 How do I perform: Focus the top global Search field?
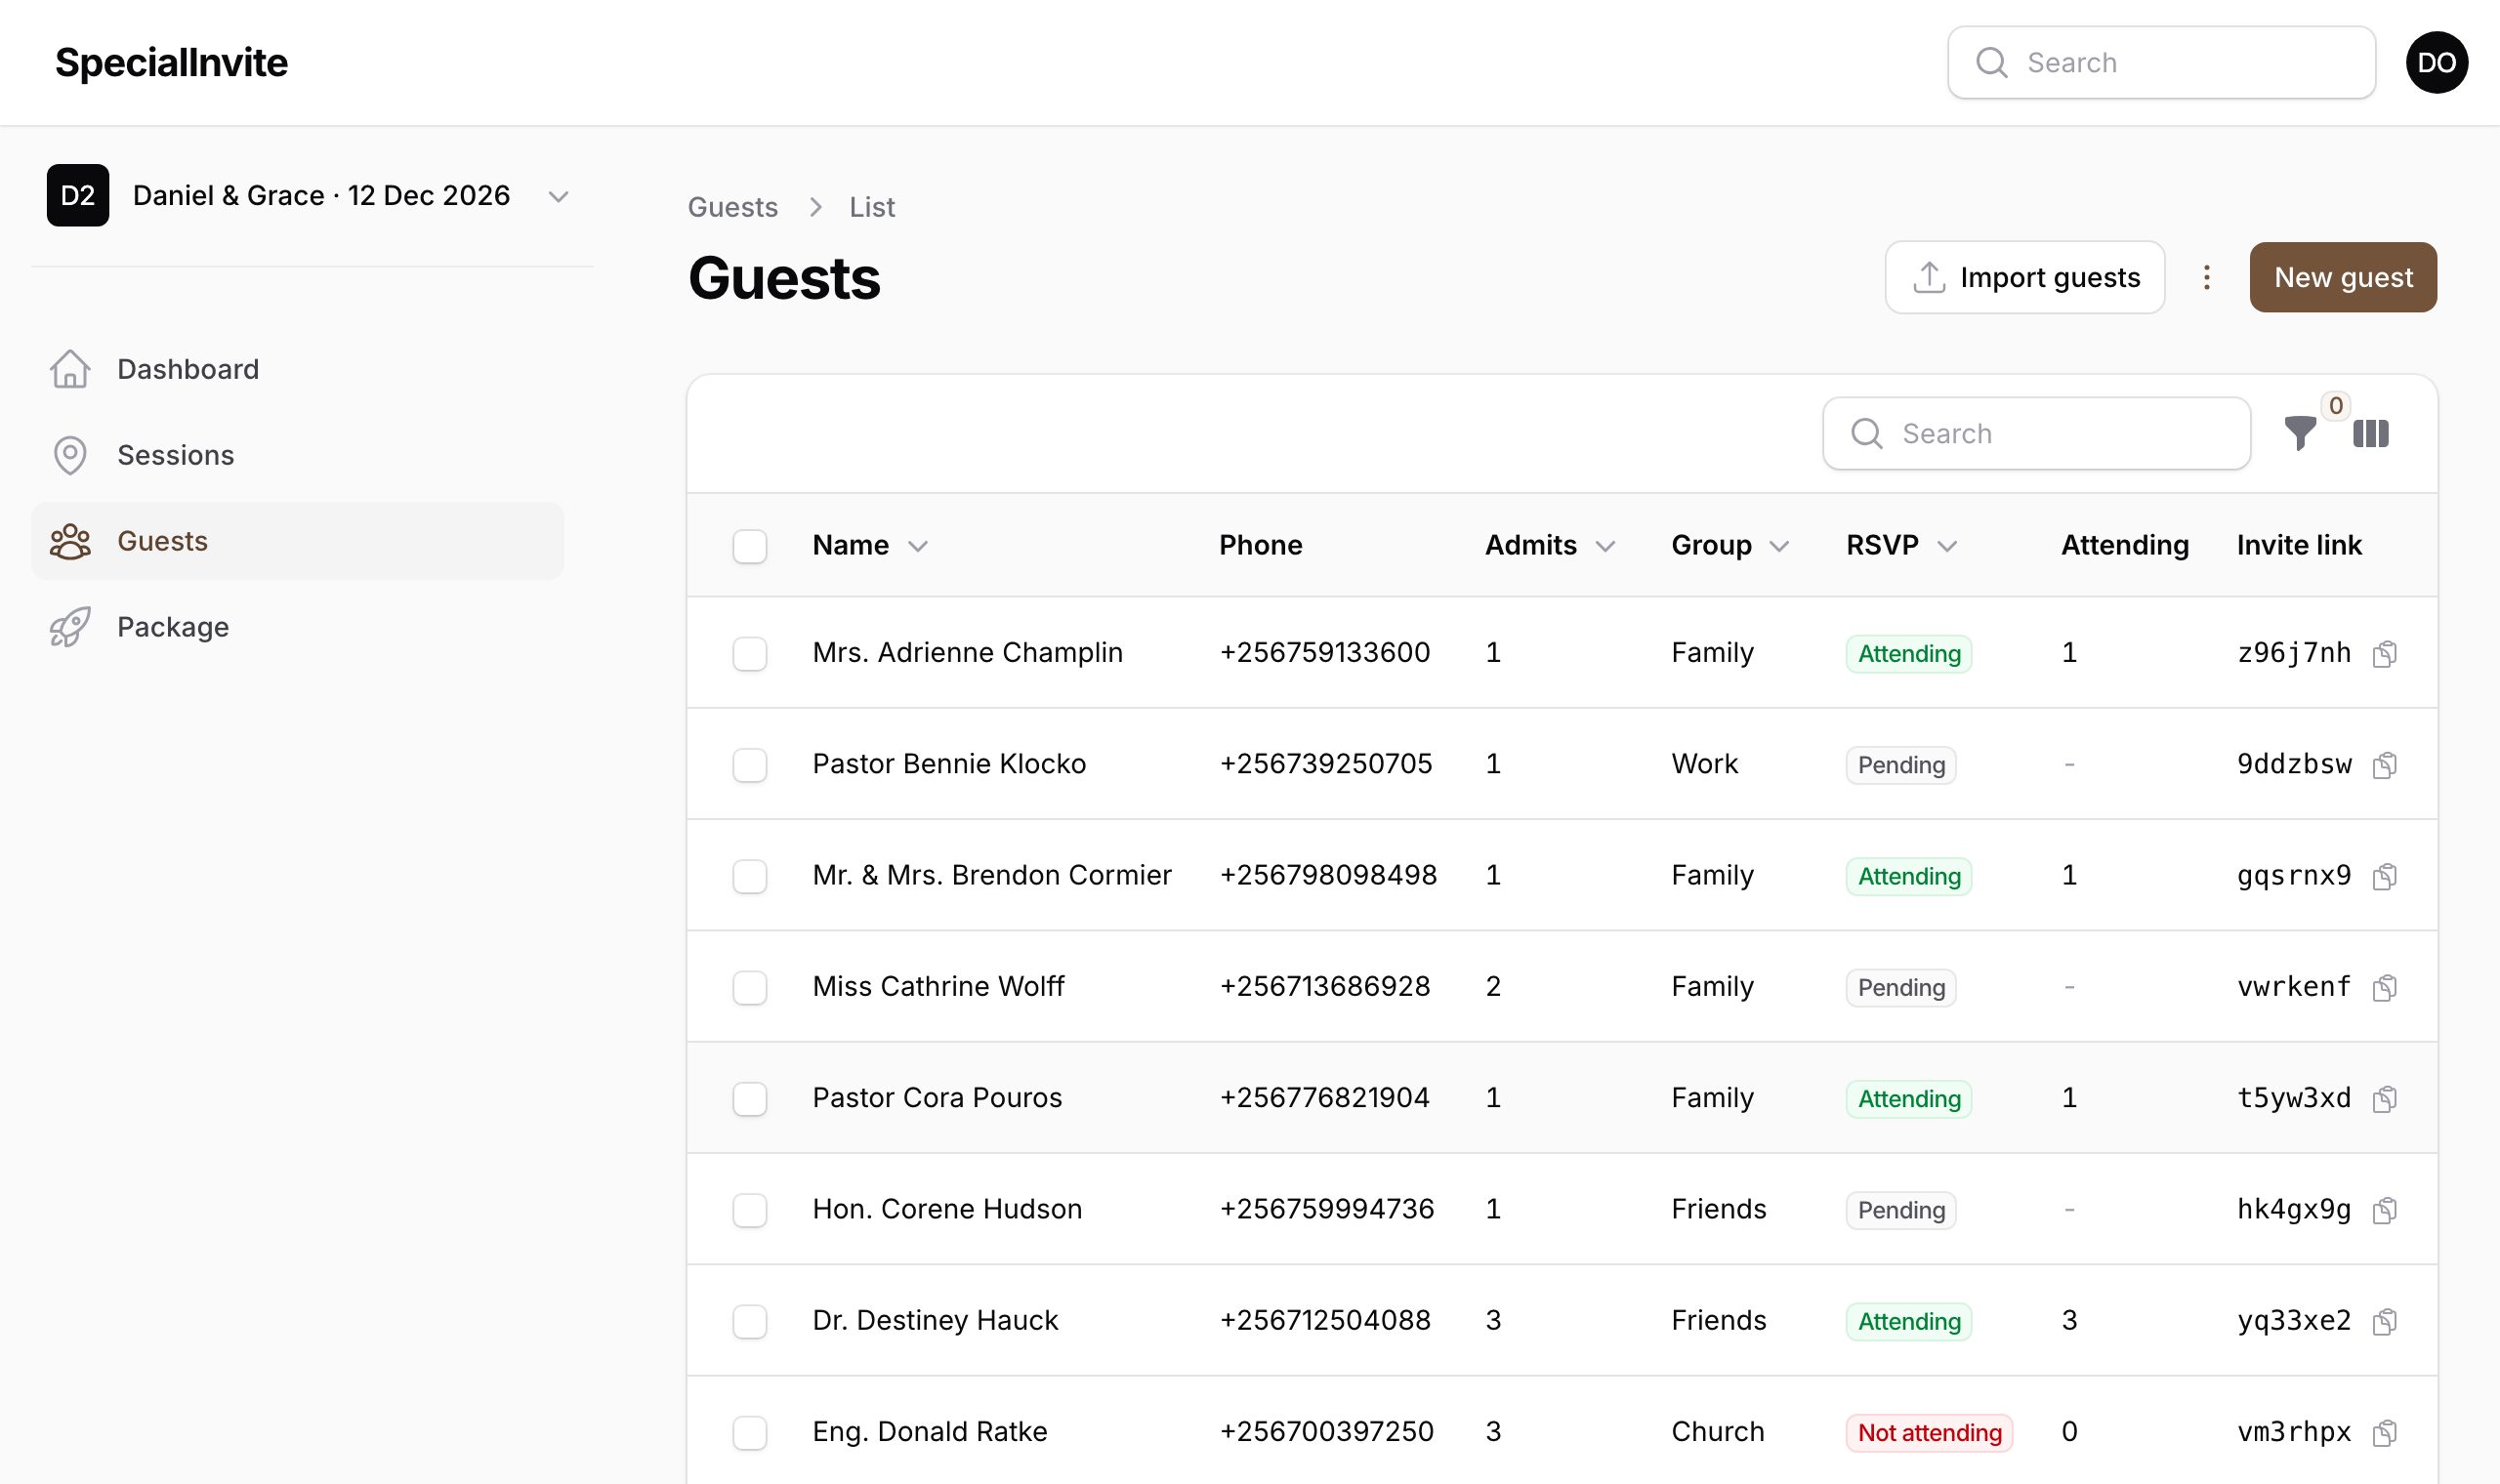point(2161,62)
